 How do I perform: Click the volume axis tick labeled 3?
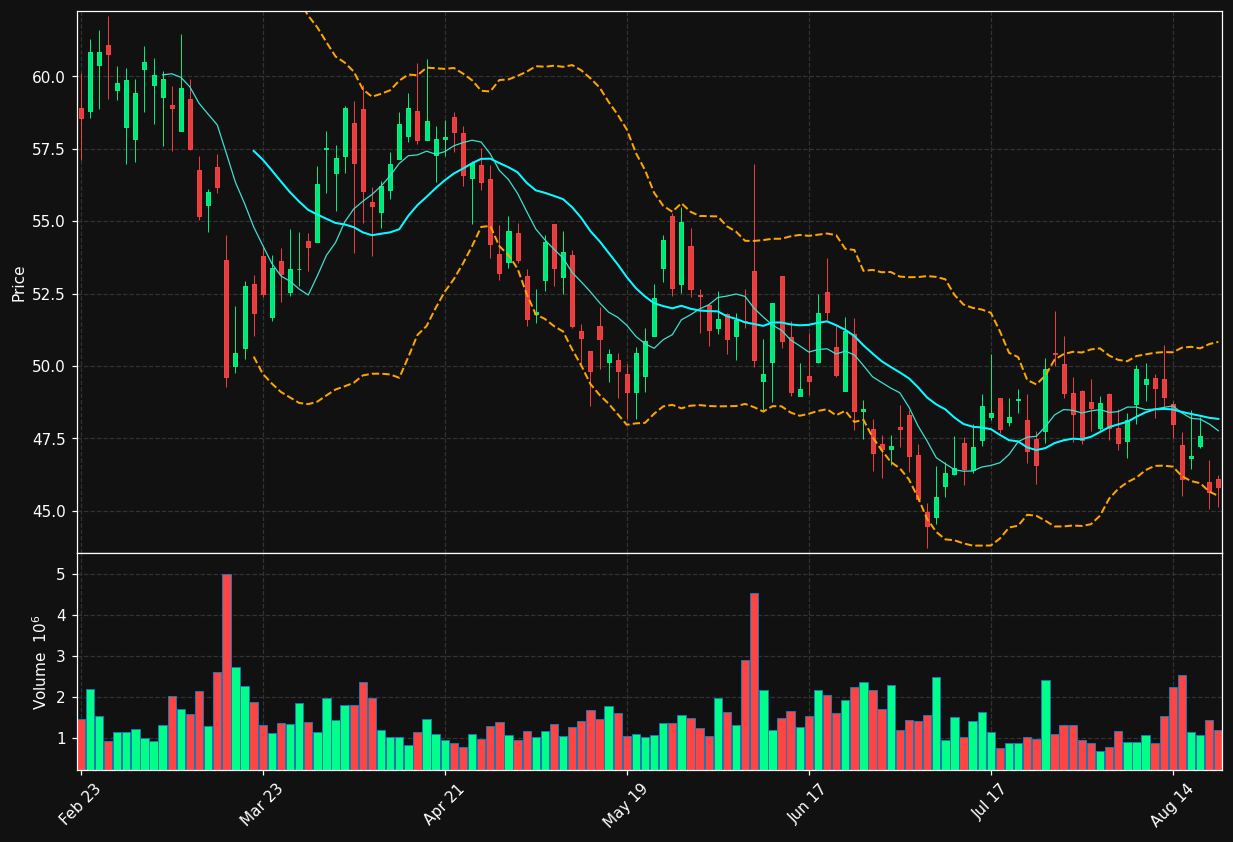click(60, 657)
